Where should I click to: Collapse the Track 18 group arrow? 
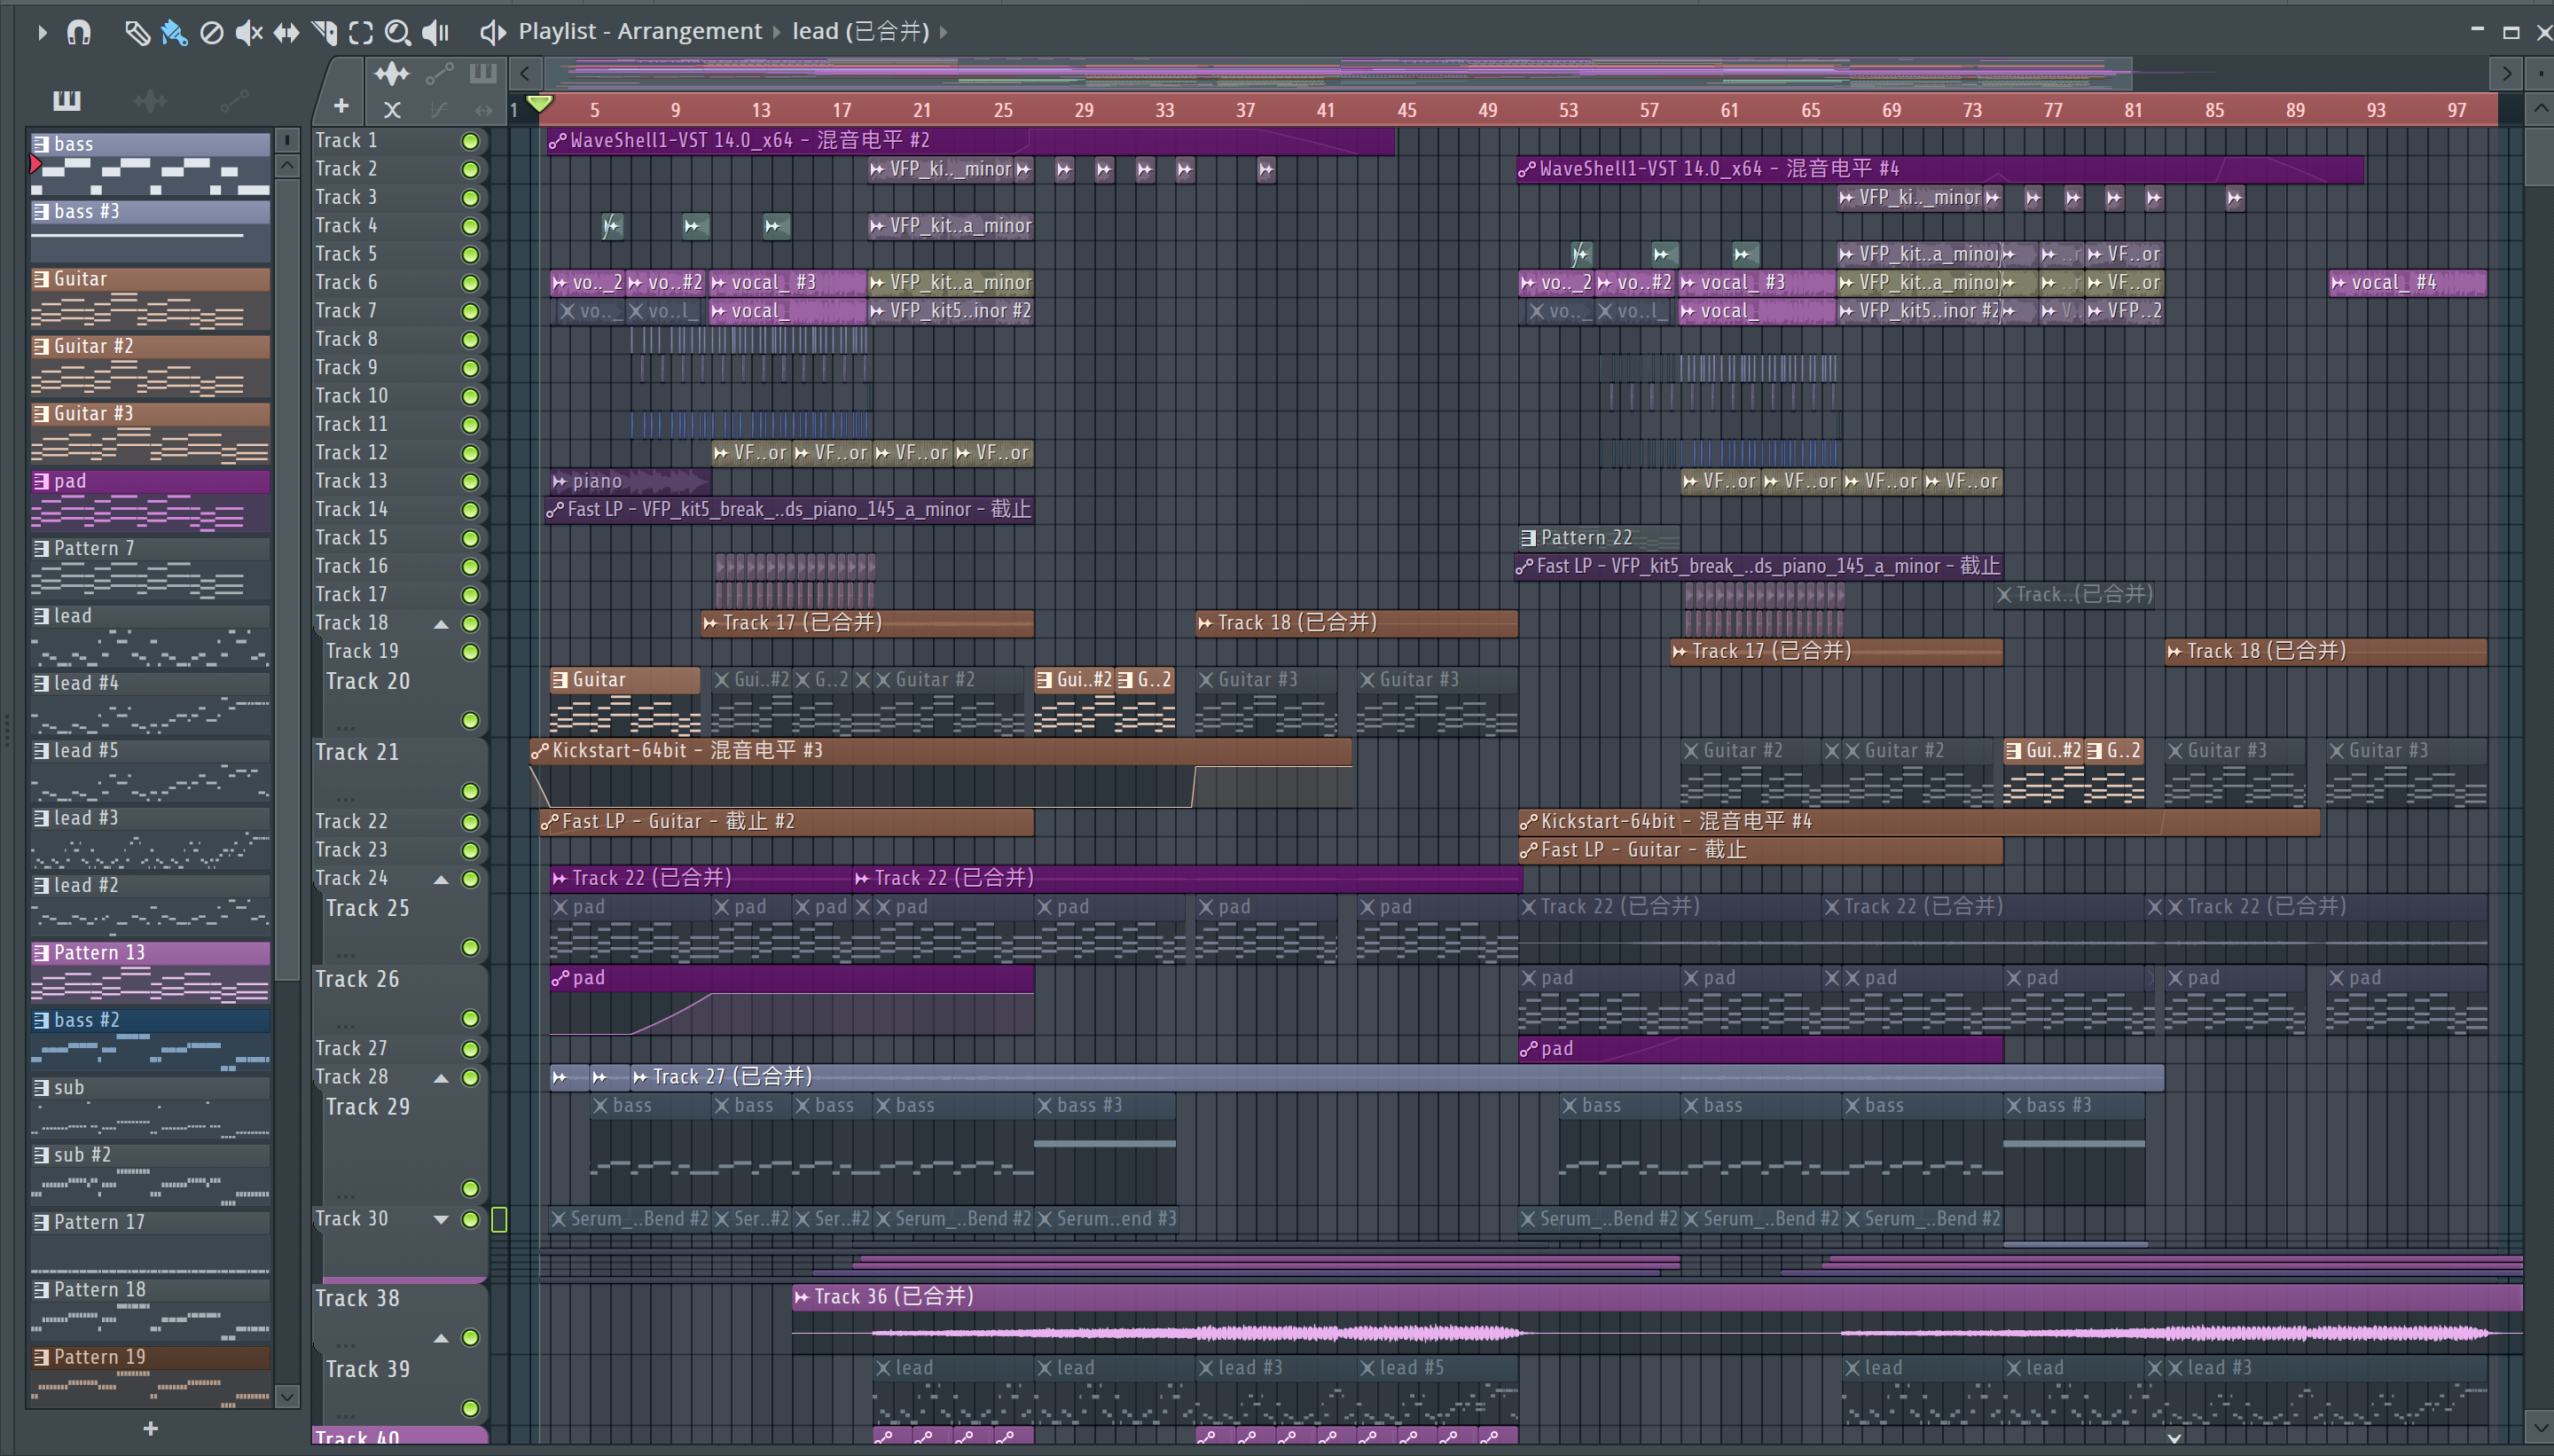coord(441,624)
